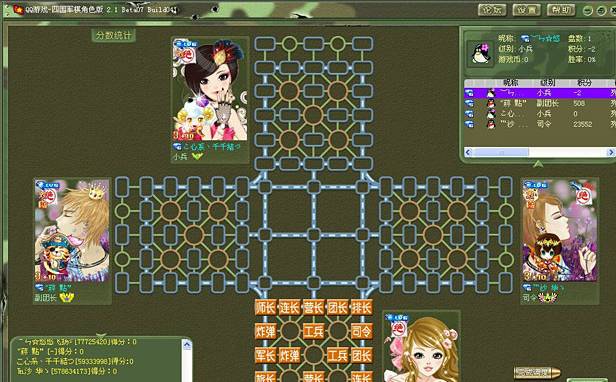
Task: Click the penguin avatar in the player info panel
Action: pos(481,54)
